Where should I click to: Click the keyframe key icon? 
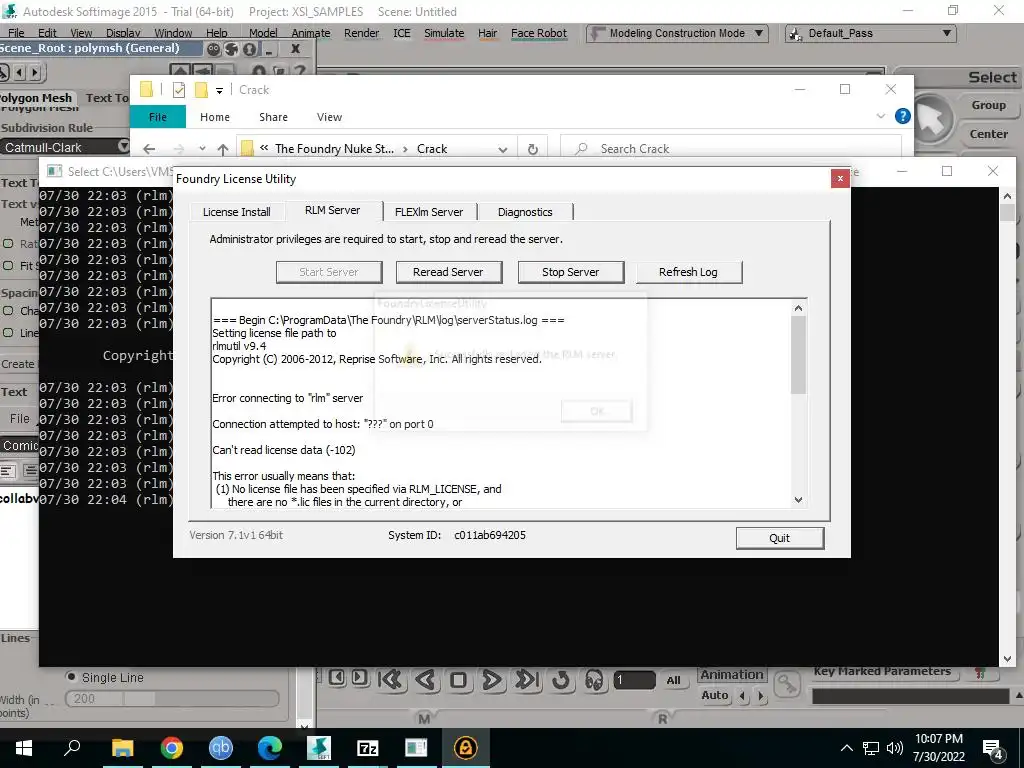[788, 684]
